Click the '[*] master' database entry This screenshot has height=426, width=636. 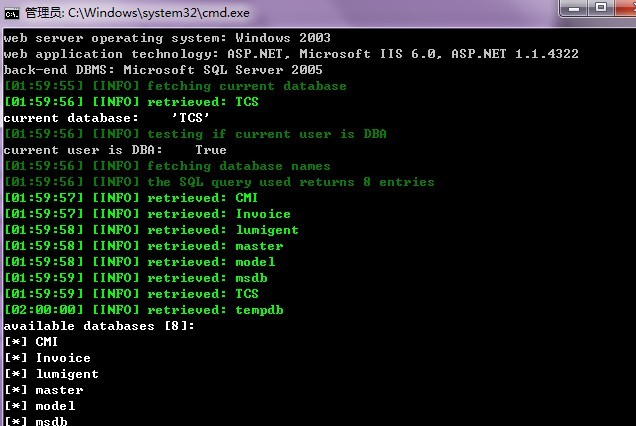tap(43, 390)
